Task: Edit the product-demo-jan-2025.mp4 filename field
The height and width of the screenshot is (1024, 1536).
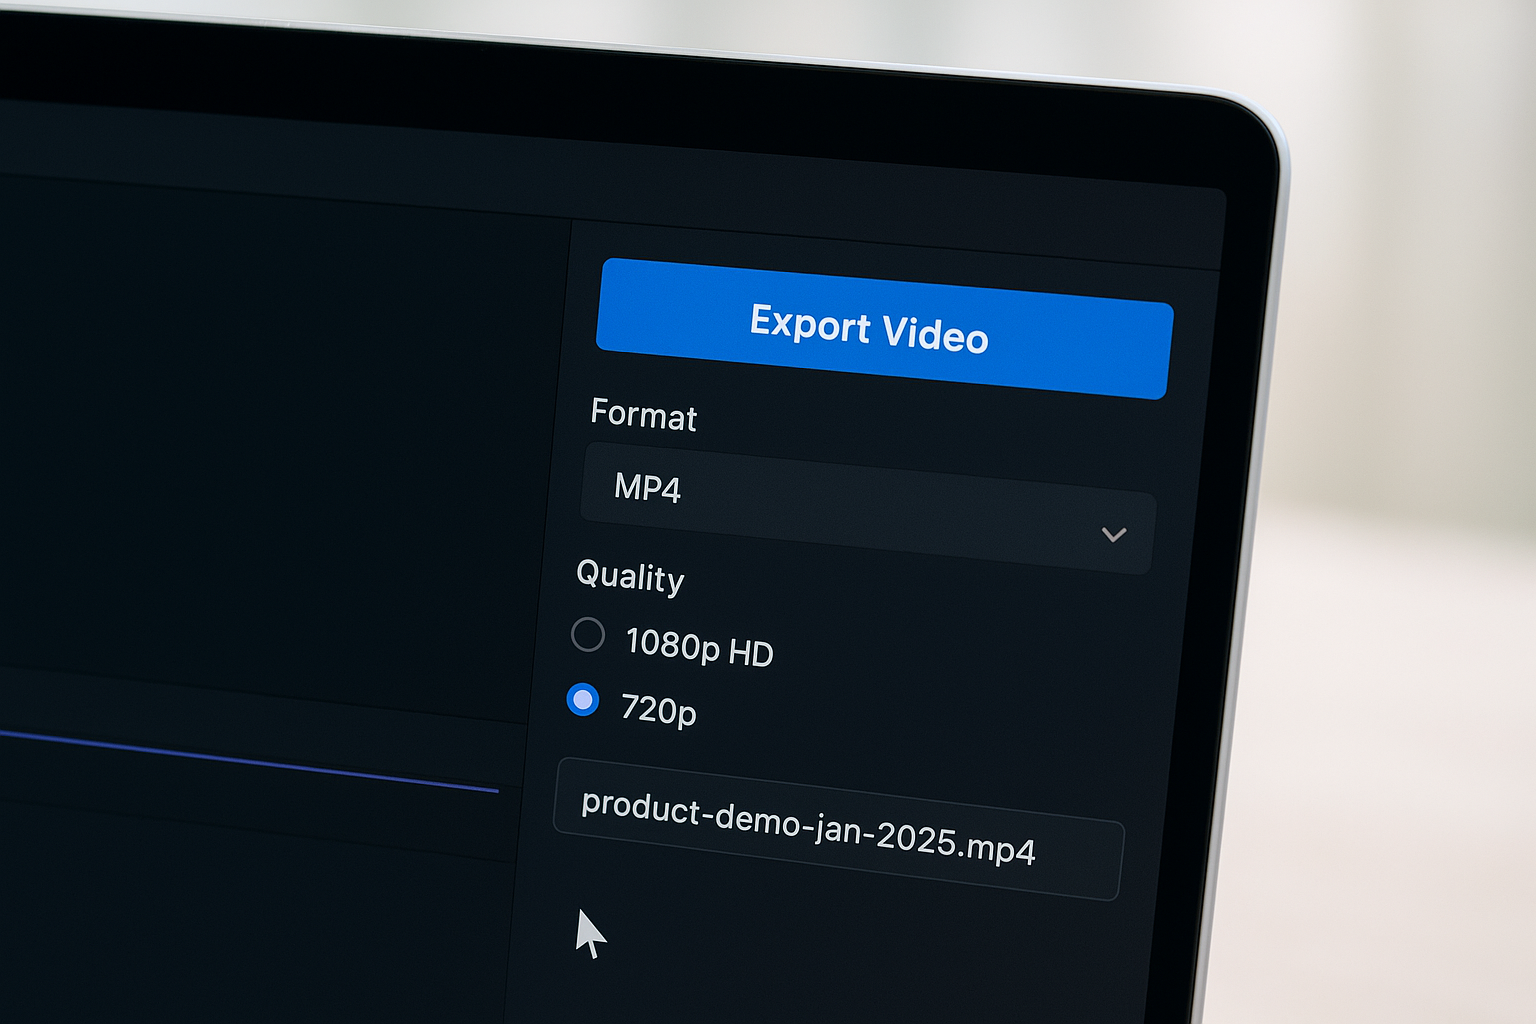Action: [839, 829]
